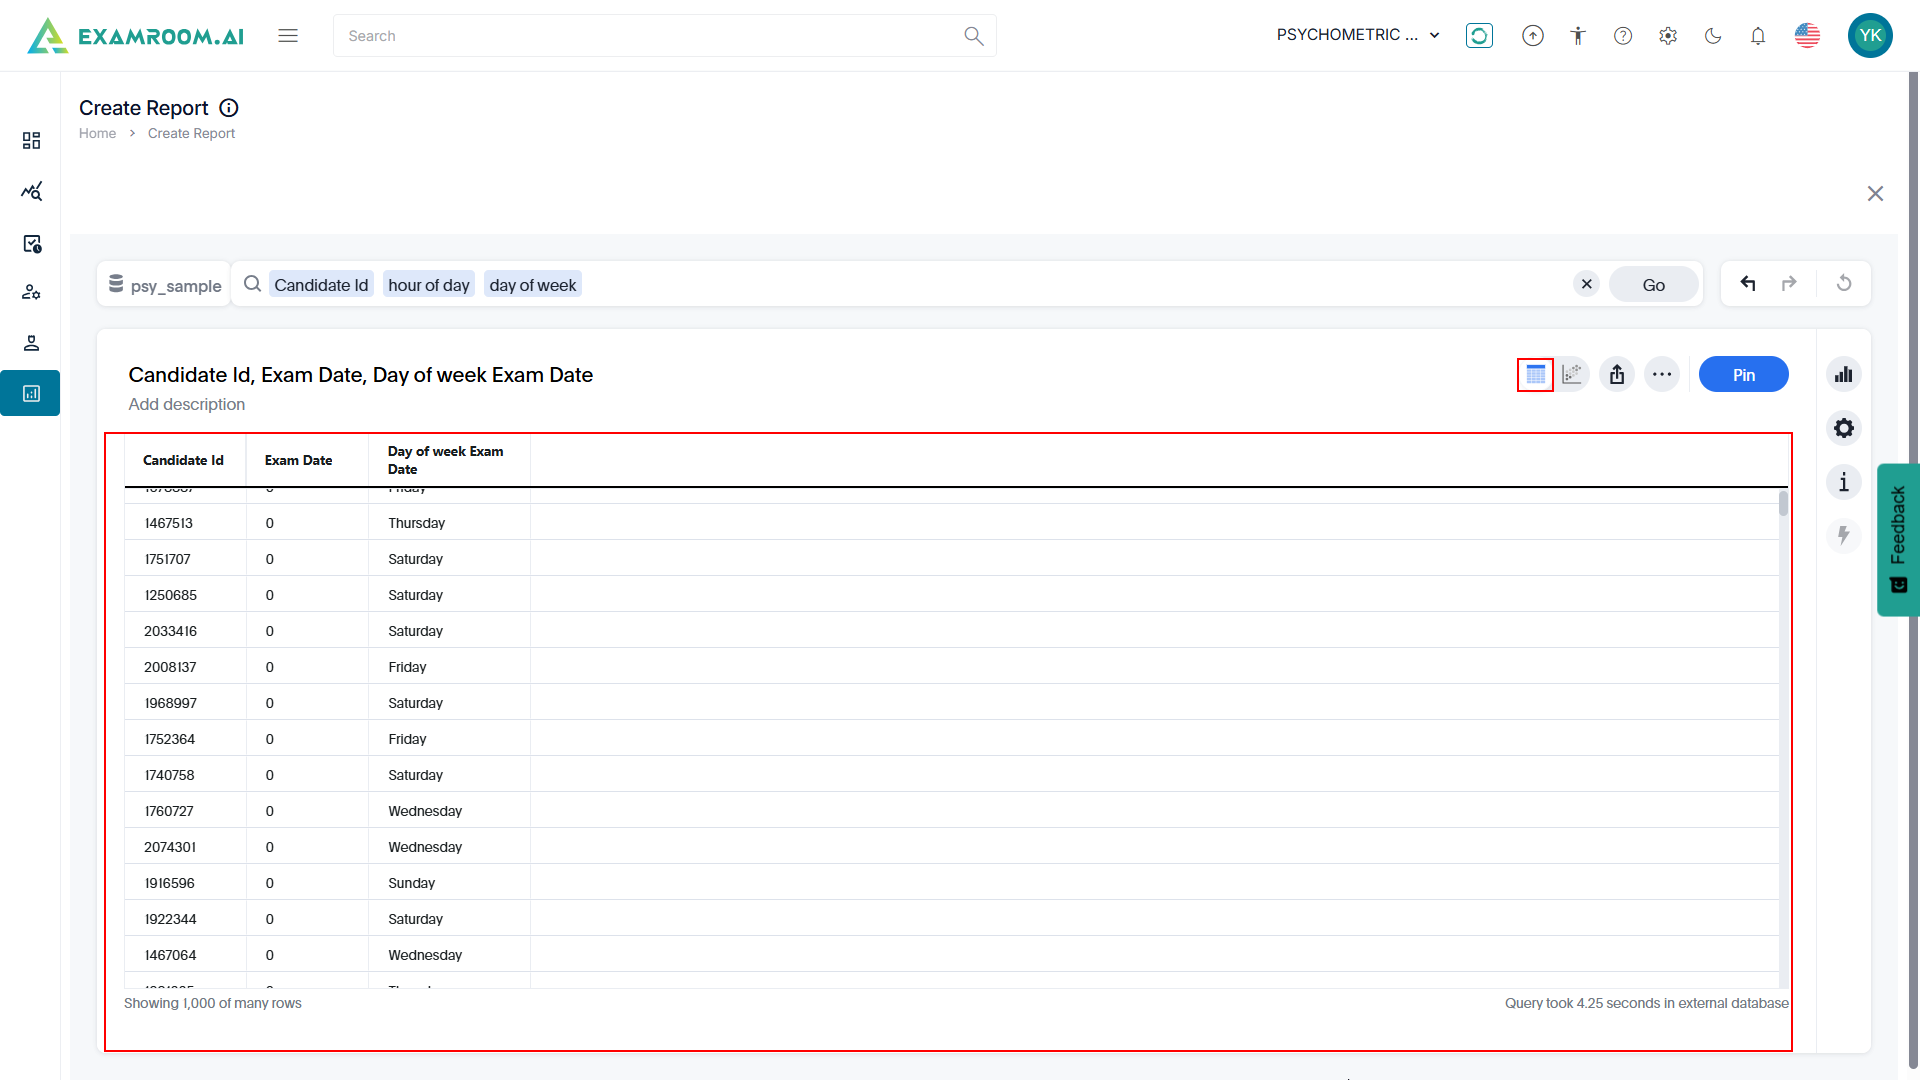Open the psy_sample data source selector

tap(165, 285)
